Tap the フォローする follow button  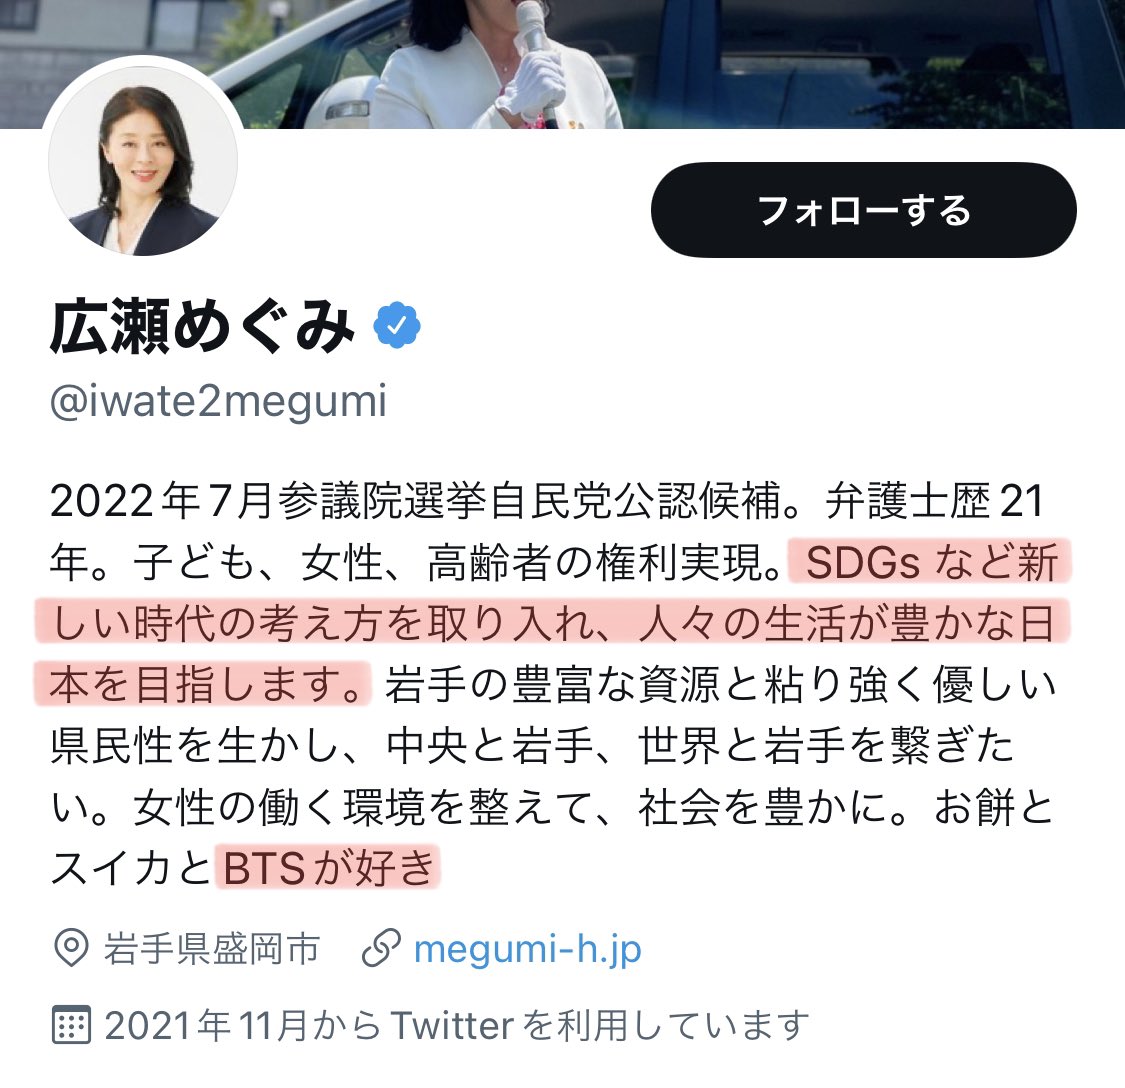(x=863, y=210)
